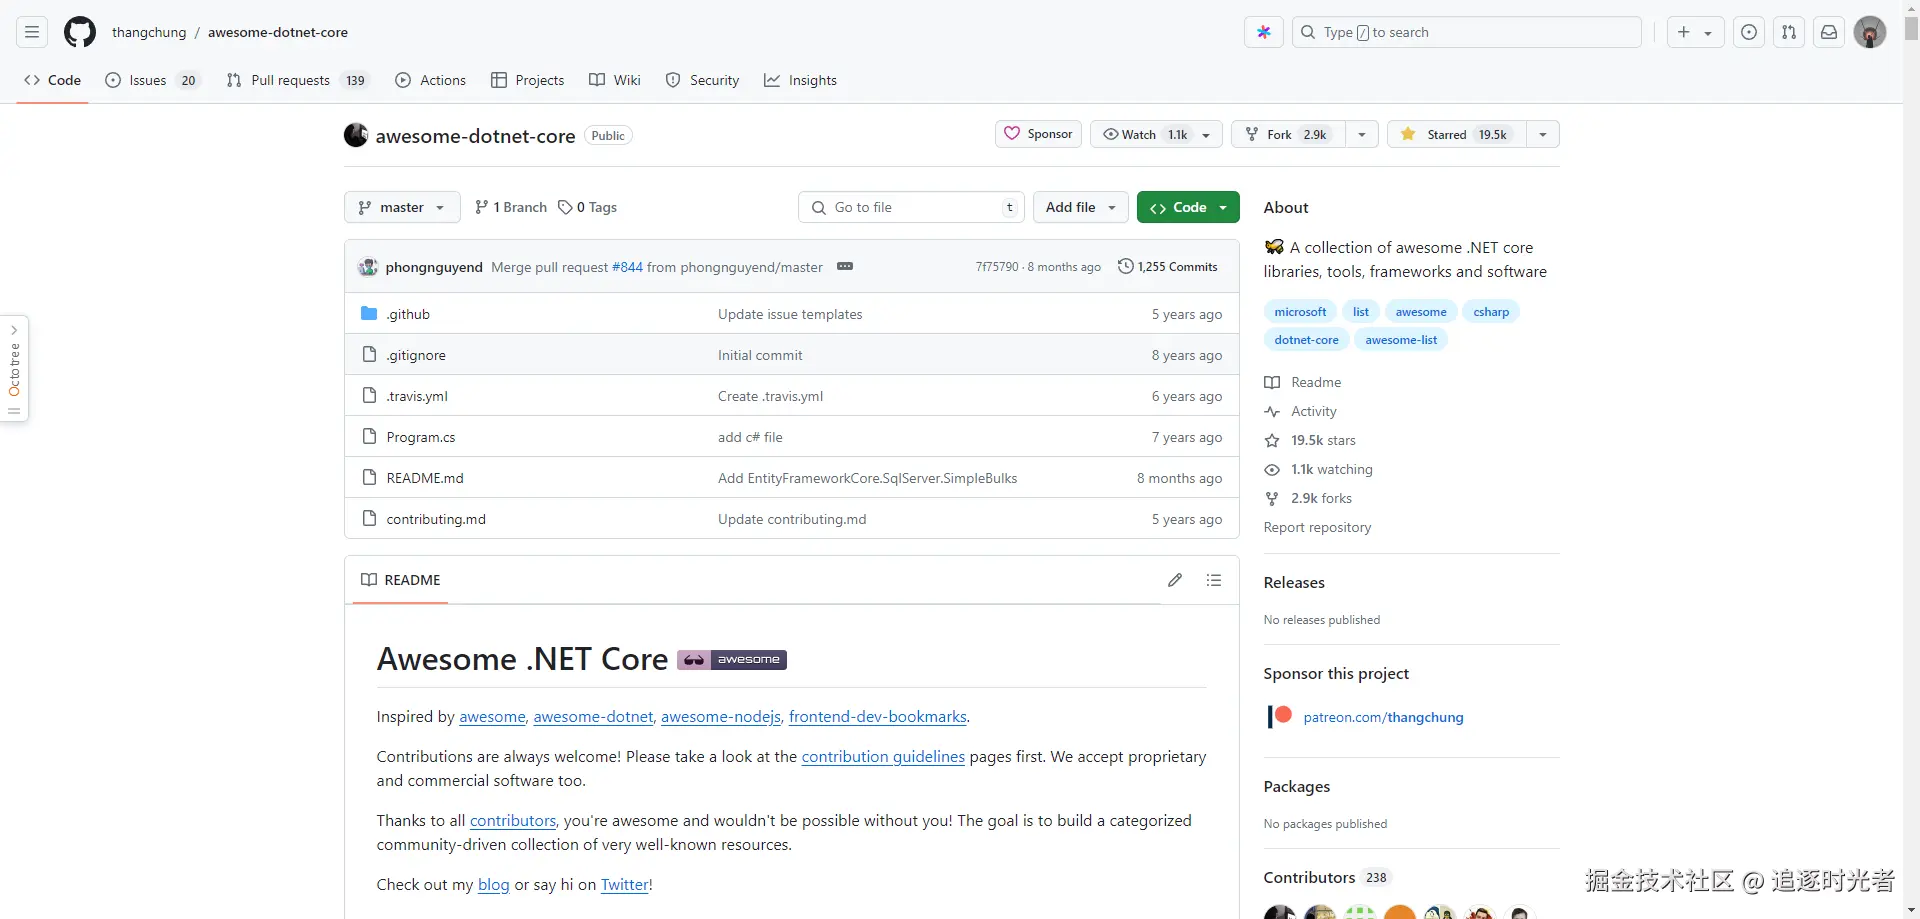Open the .github folder
Image resolution: width=1920 pixels, height=919 pixels.
pyautogui.click(x=408, y=314)
